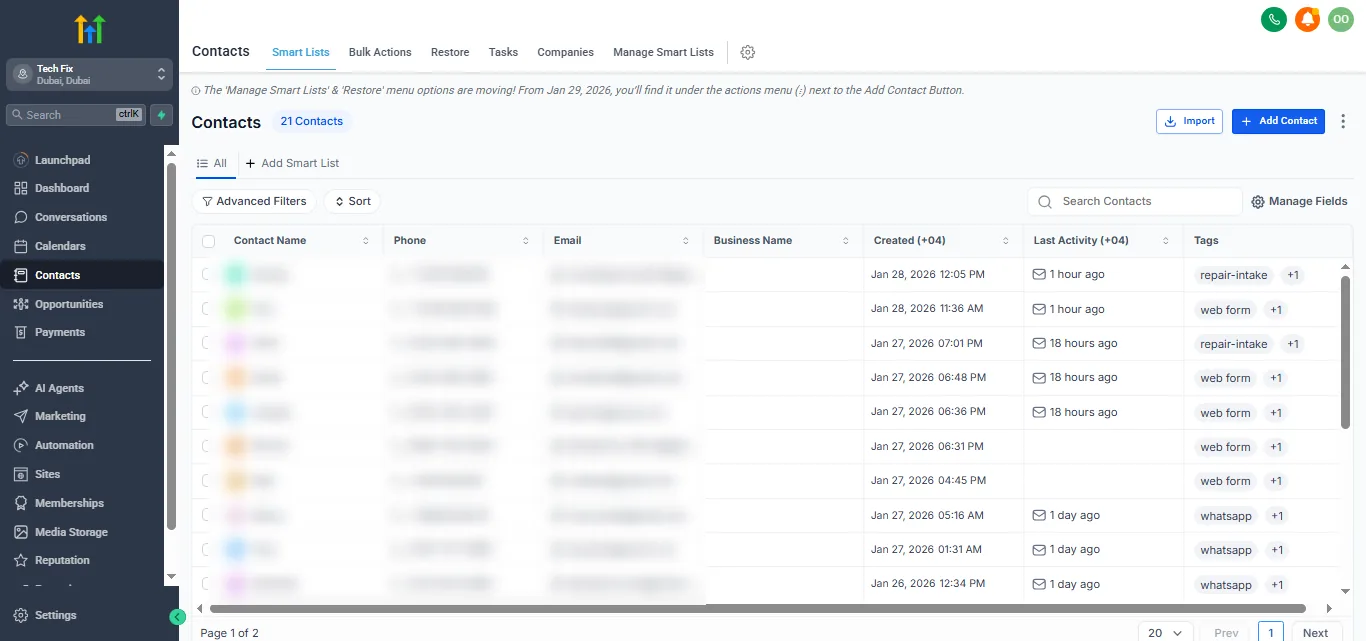Sort by the Email column arrows
Image resolution: width=1366 pixels, height=641 pixels.
tap(686, 241)
